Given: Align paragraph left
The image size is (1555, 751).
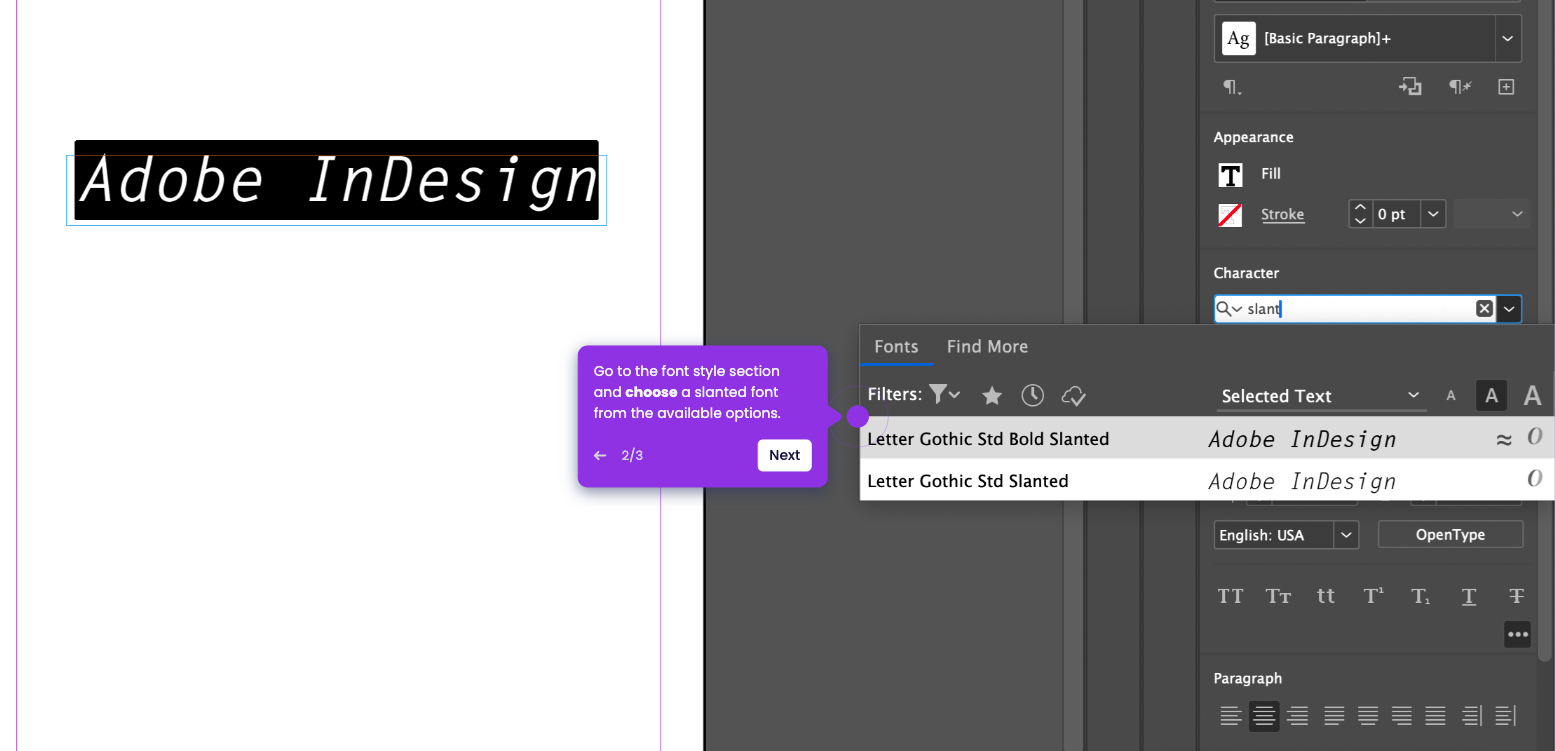Looking at the screenshot, I should pos(1230,716).
